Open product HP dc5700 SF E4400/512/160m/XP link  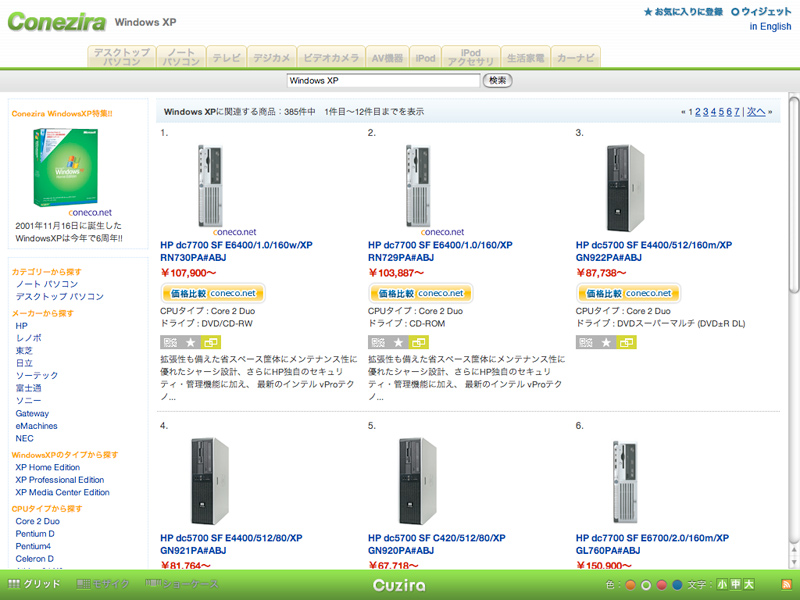[654, 245]
